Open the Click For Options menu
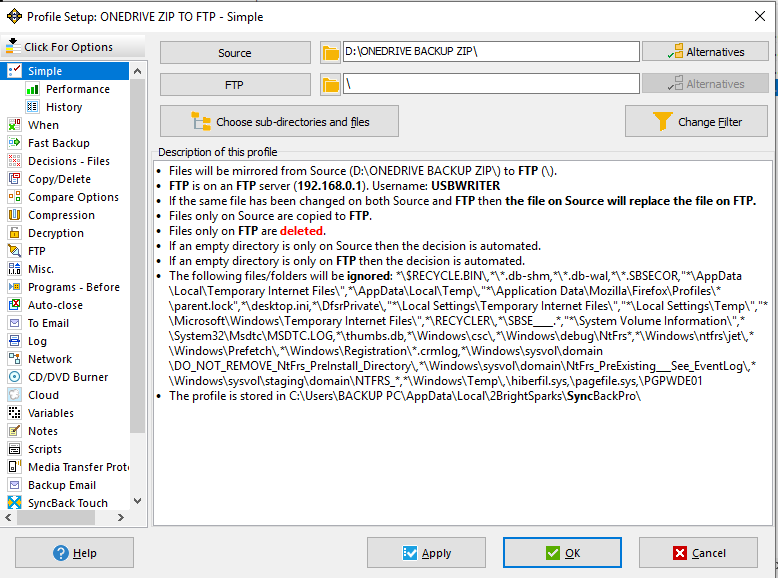Screen dimensions: 778x578 (x=72, y=47)
